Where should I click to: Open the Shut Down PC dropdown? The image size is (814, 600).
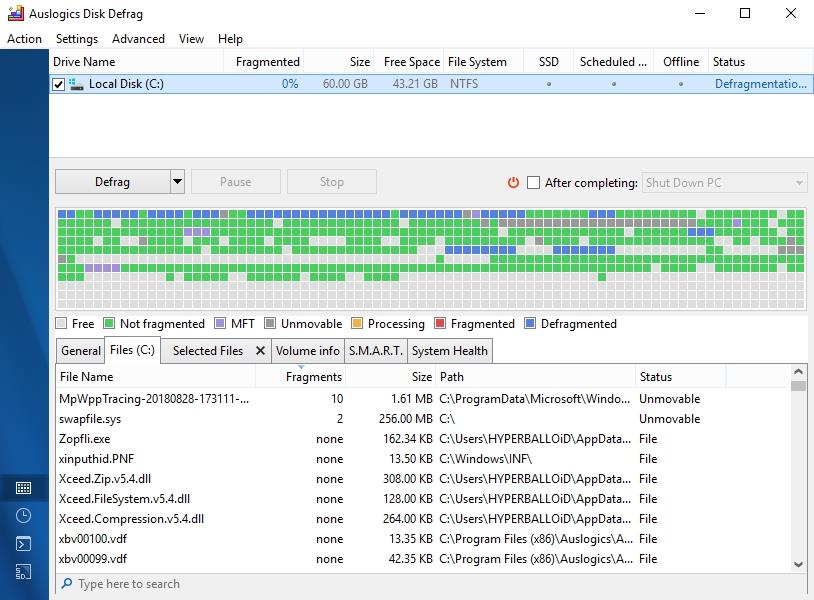coord(724,183)
